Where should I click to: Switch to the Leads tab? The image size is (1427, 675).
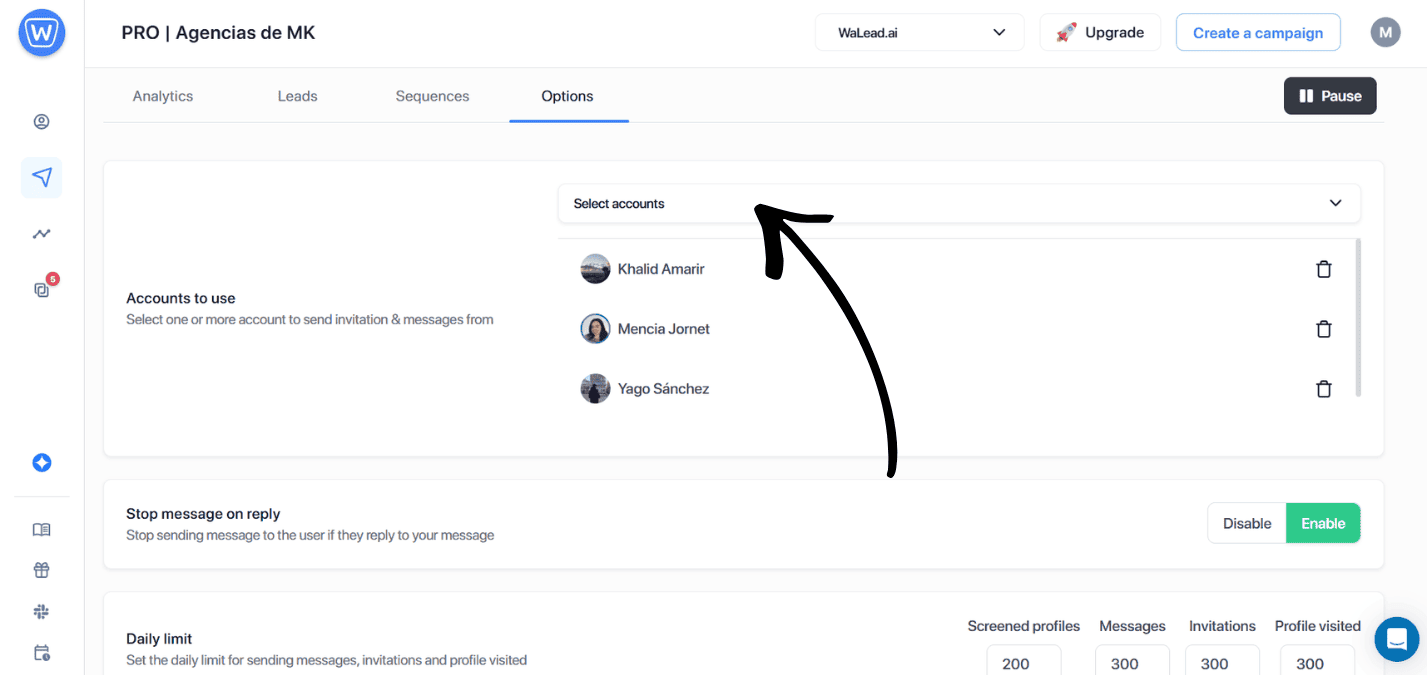coord(297,96)
